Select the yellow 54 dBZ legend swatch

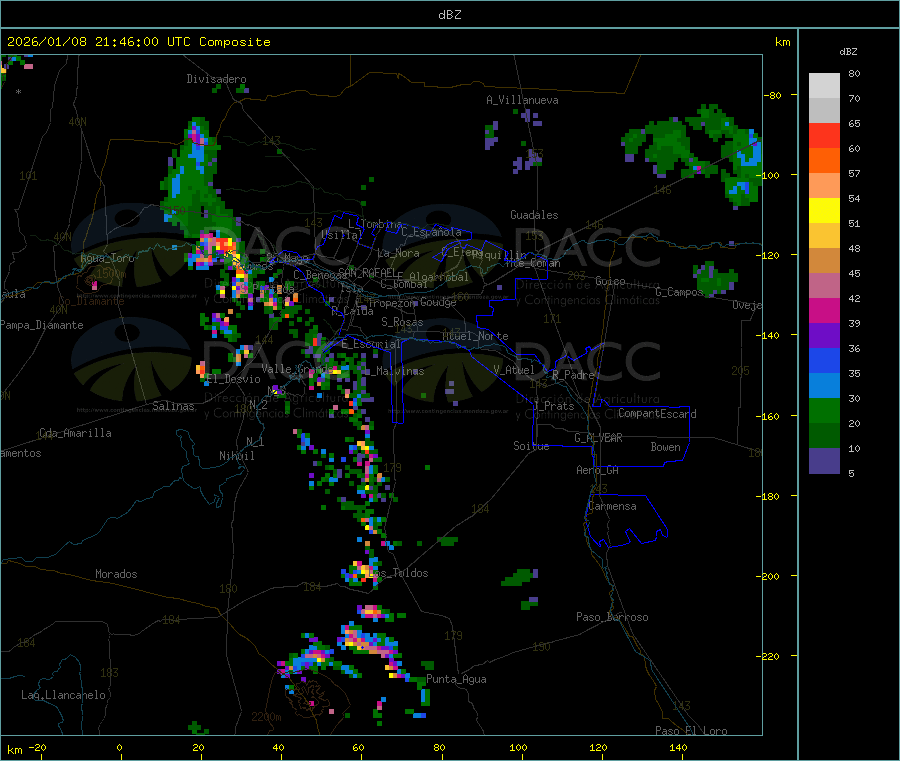(x=824, y=211)
